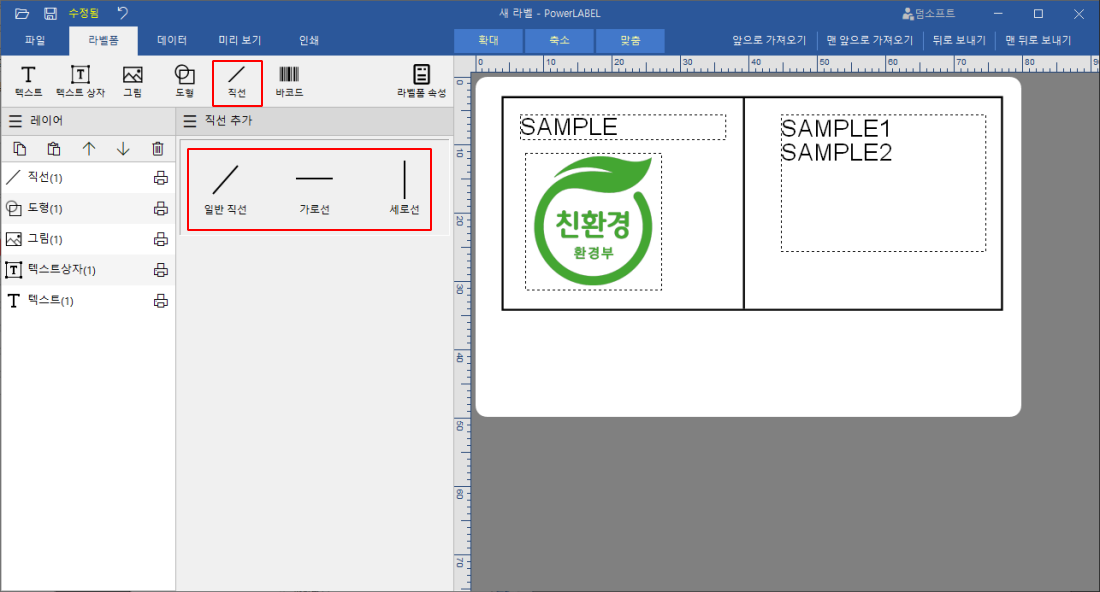Viewport: 1100px width, 592px height.
Task: Select the 친환경 logo image on the label
Action: (592, 222)
